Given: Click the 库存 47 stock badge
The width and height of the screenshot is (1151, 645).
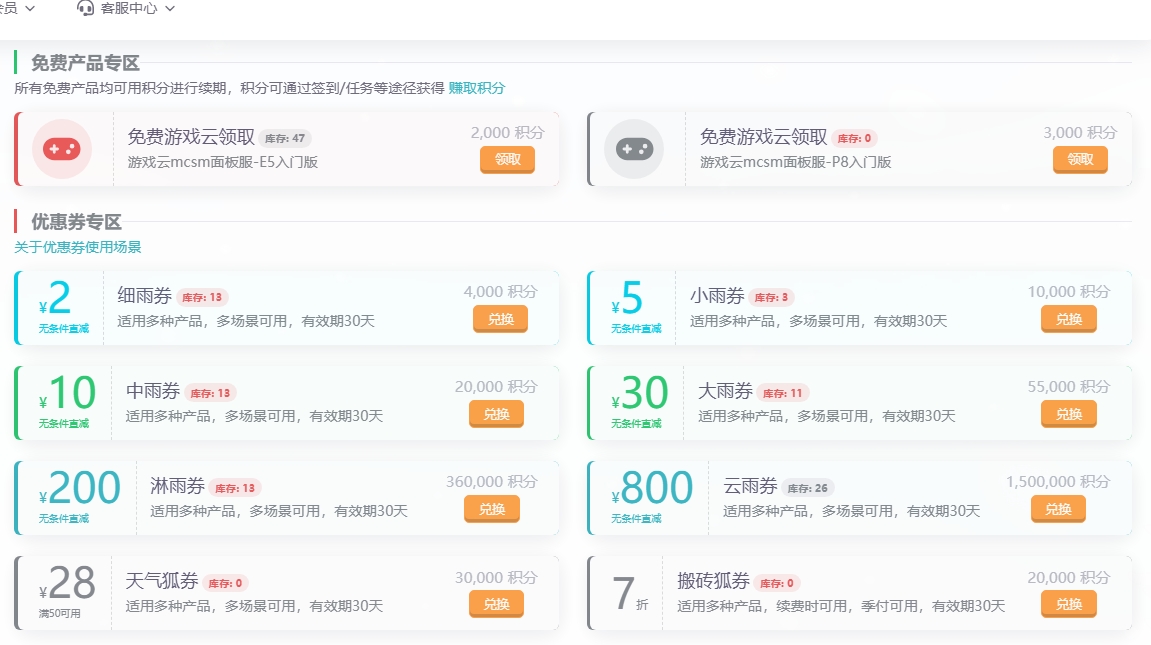Looking at the screenshot, I should tap(285, 138).
